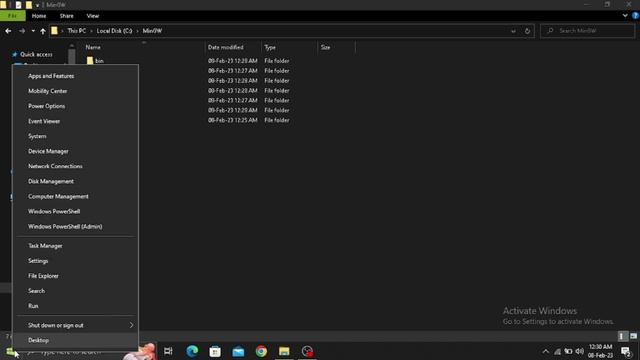Go back with the Back arrow

pyautogui.click(x=8, y=31)
